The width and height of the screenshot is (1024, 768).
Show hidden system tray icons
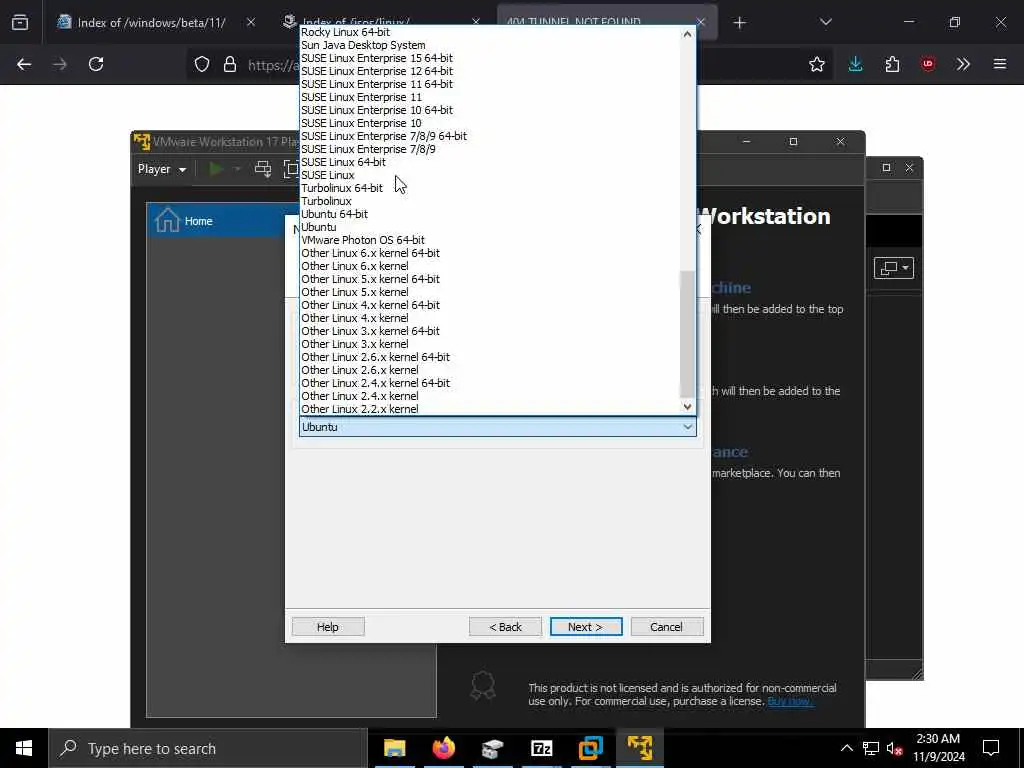846,748
